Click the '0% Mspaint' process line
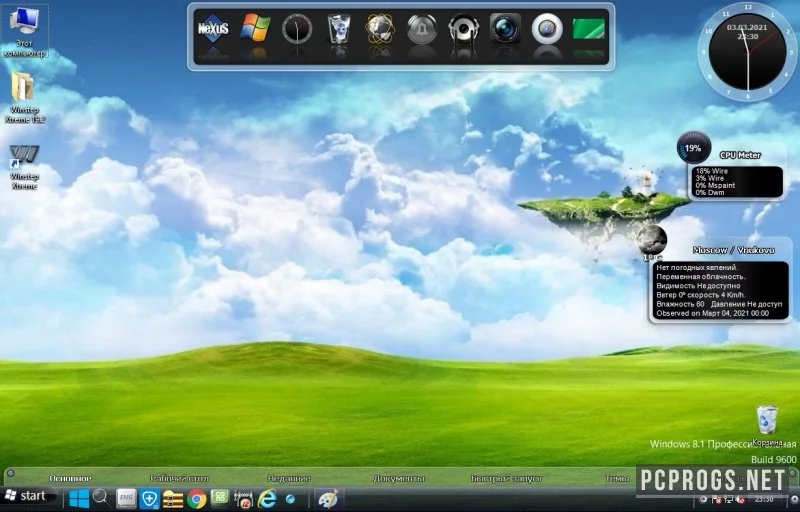This screenshot has width=800, height=512. tap(715, 186)
